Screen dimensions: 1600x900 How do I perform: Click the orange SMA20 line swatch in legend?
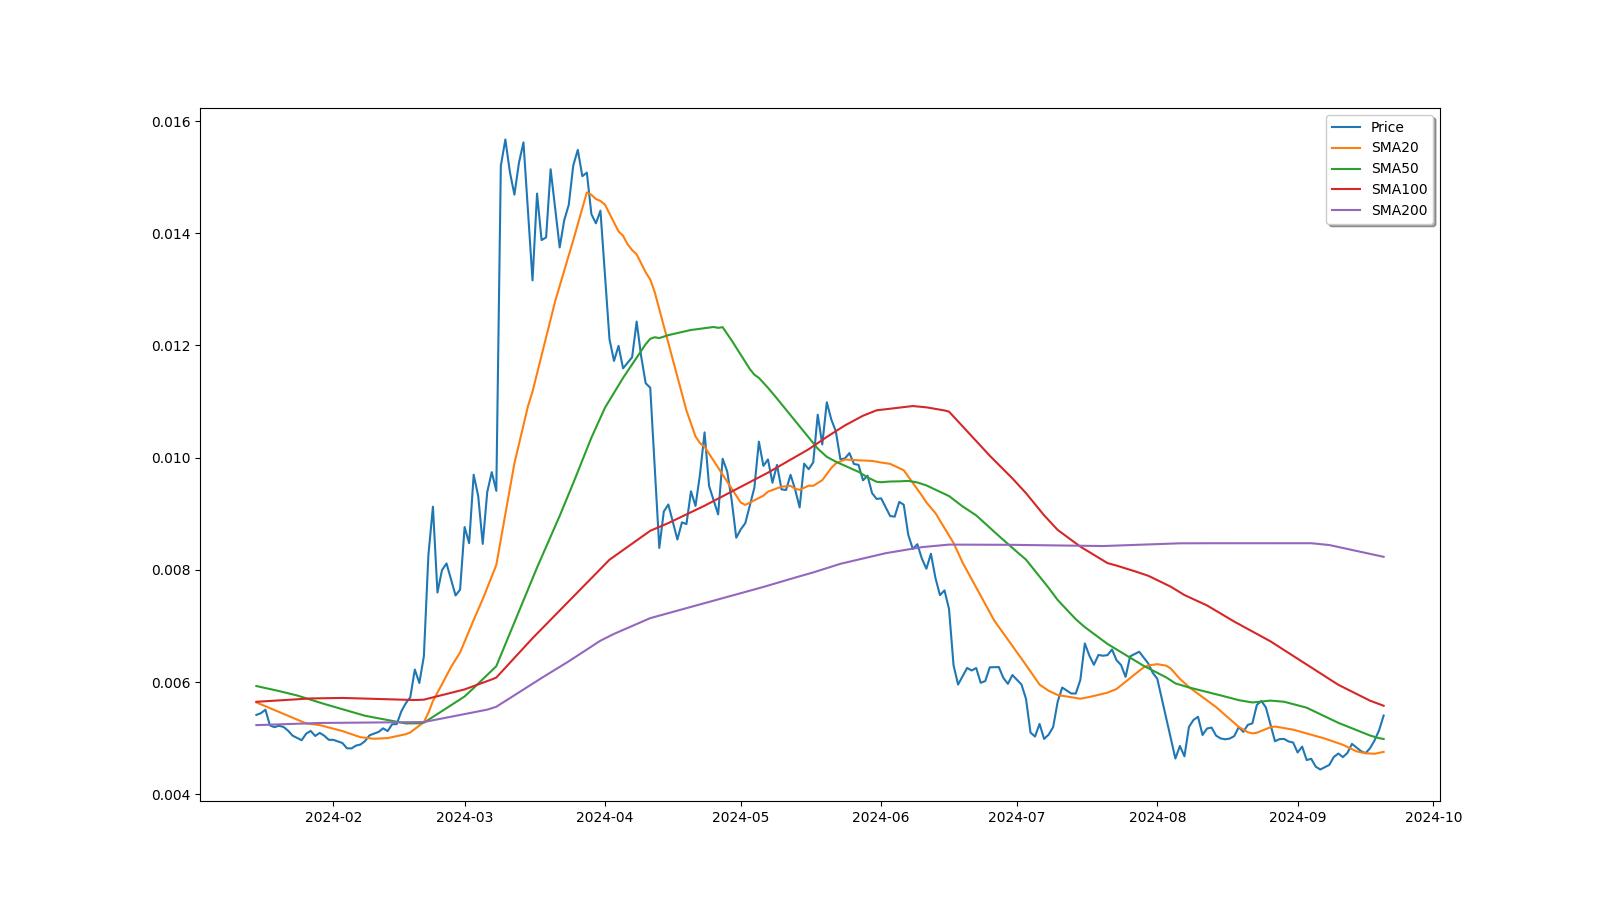coord(1347,148)
